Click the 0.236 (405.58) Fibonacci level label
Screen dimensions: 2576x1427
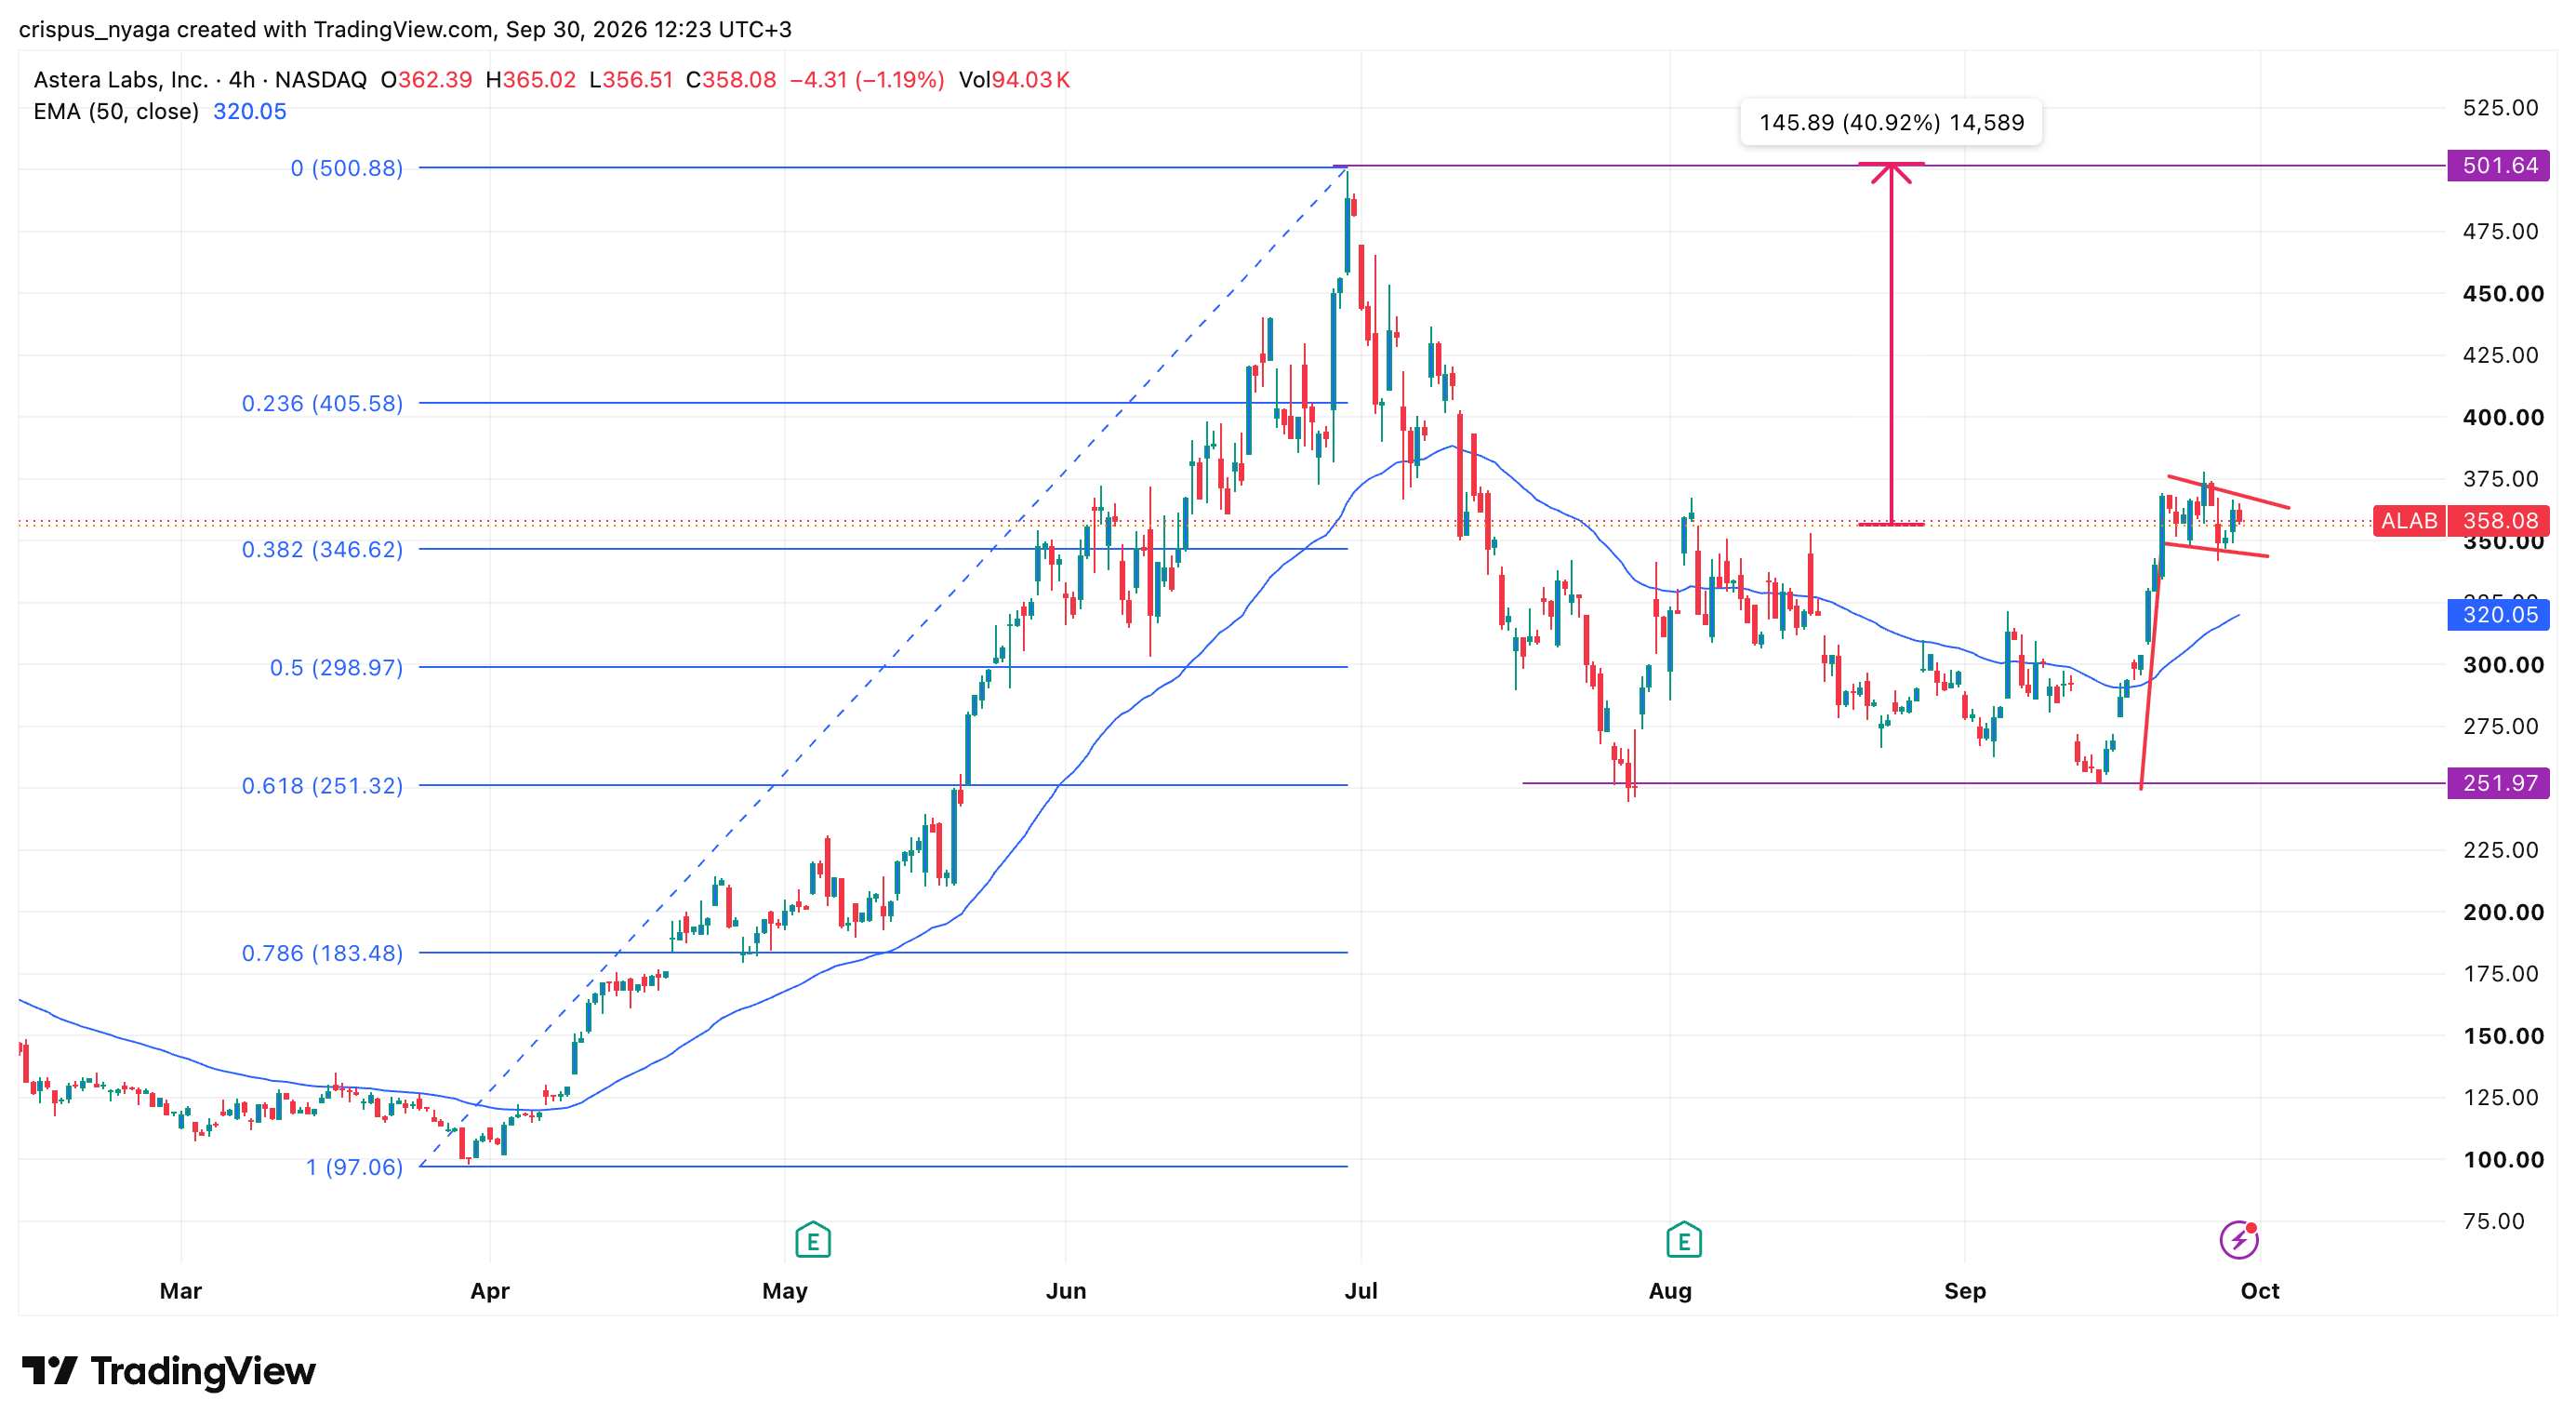[x=322, y=404]
